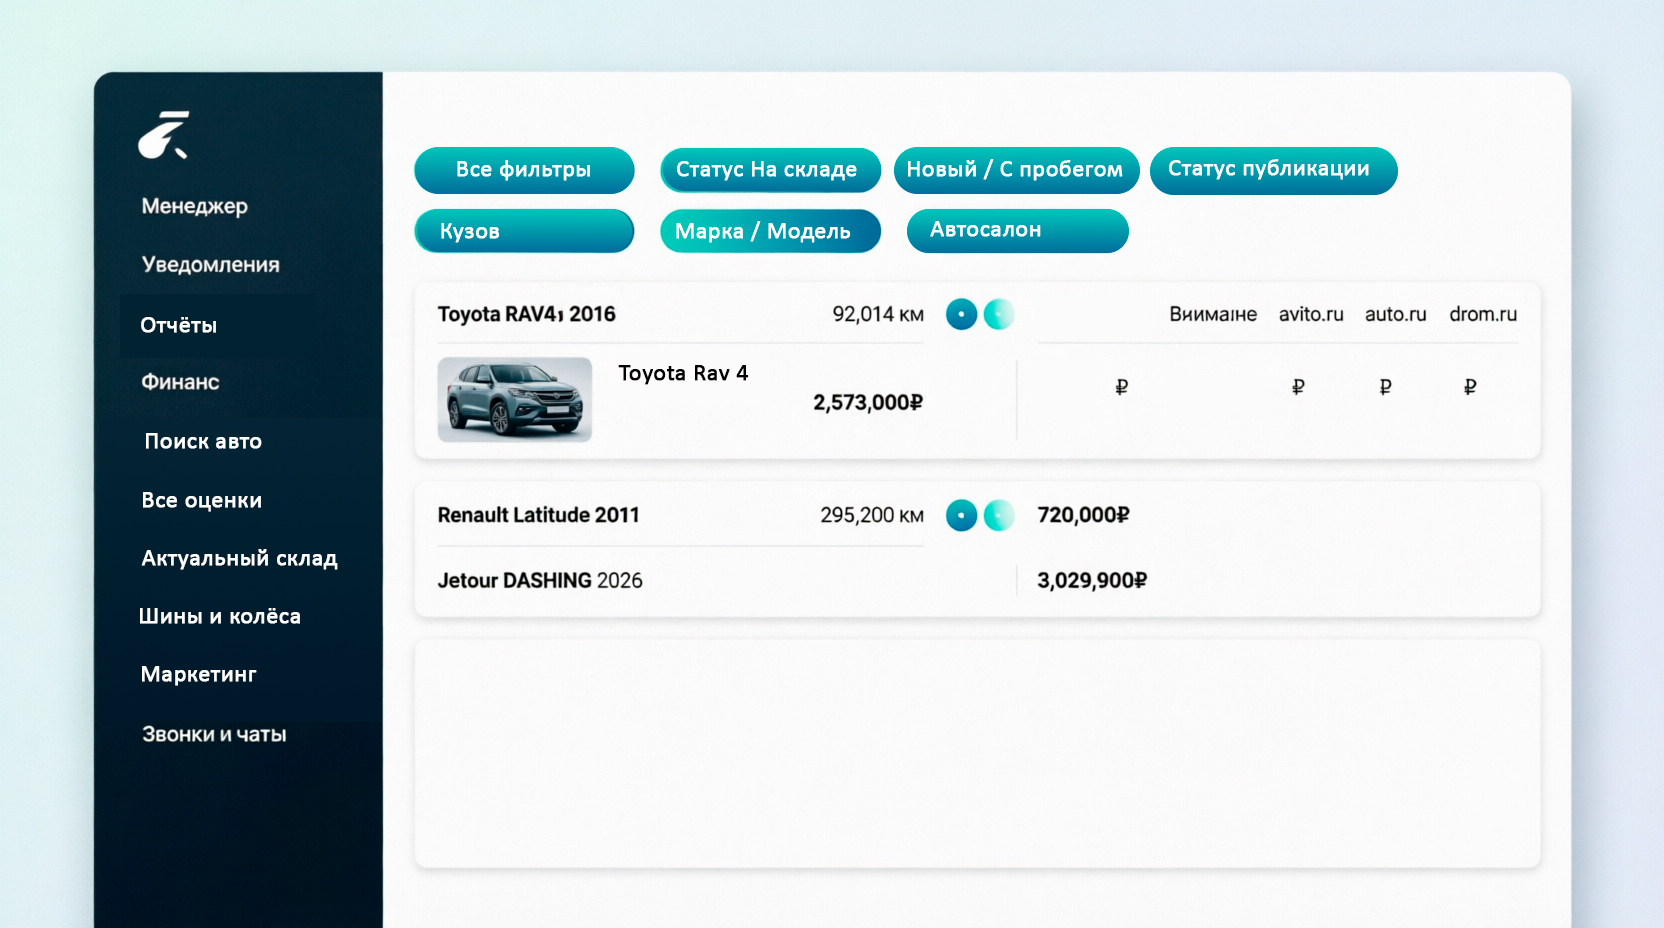Open the Renault Latitude 2011 listing

coord(539,515)
